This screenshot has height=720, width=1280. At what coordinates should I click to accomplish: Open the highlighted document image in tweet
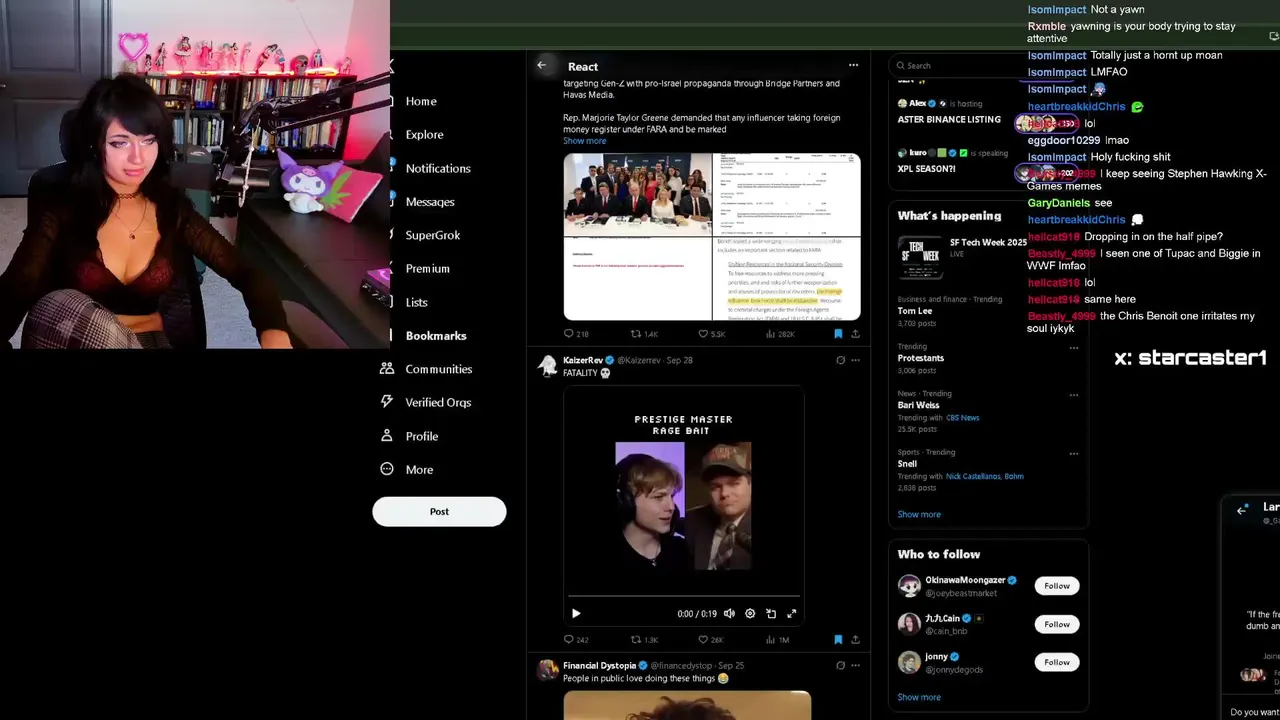tap(786, 278)
